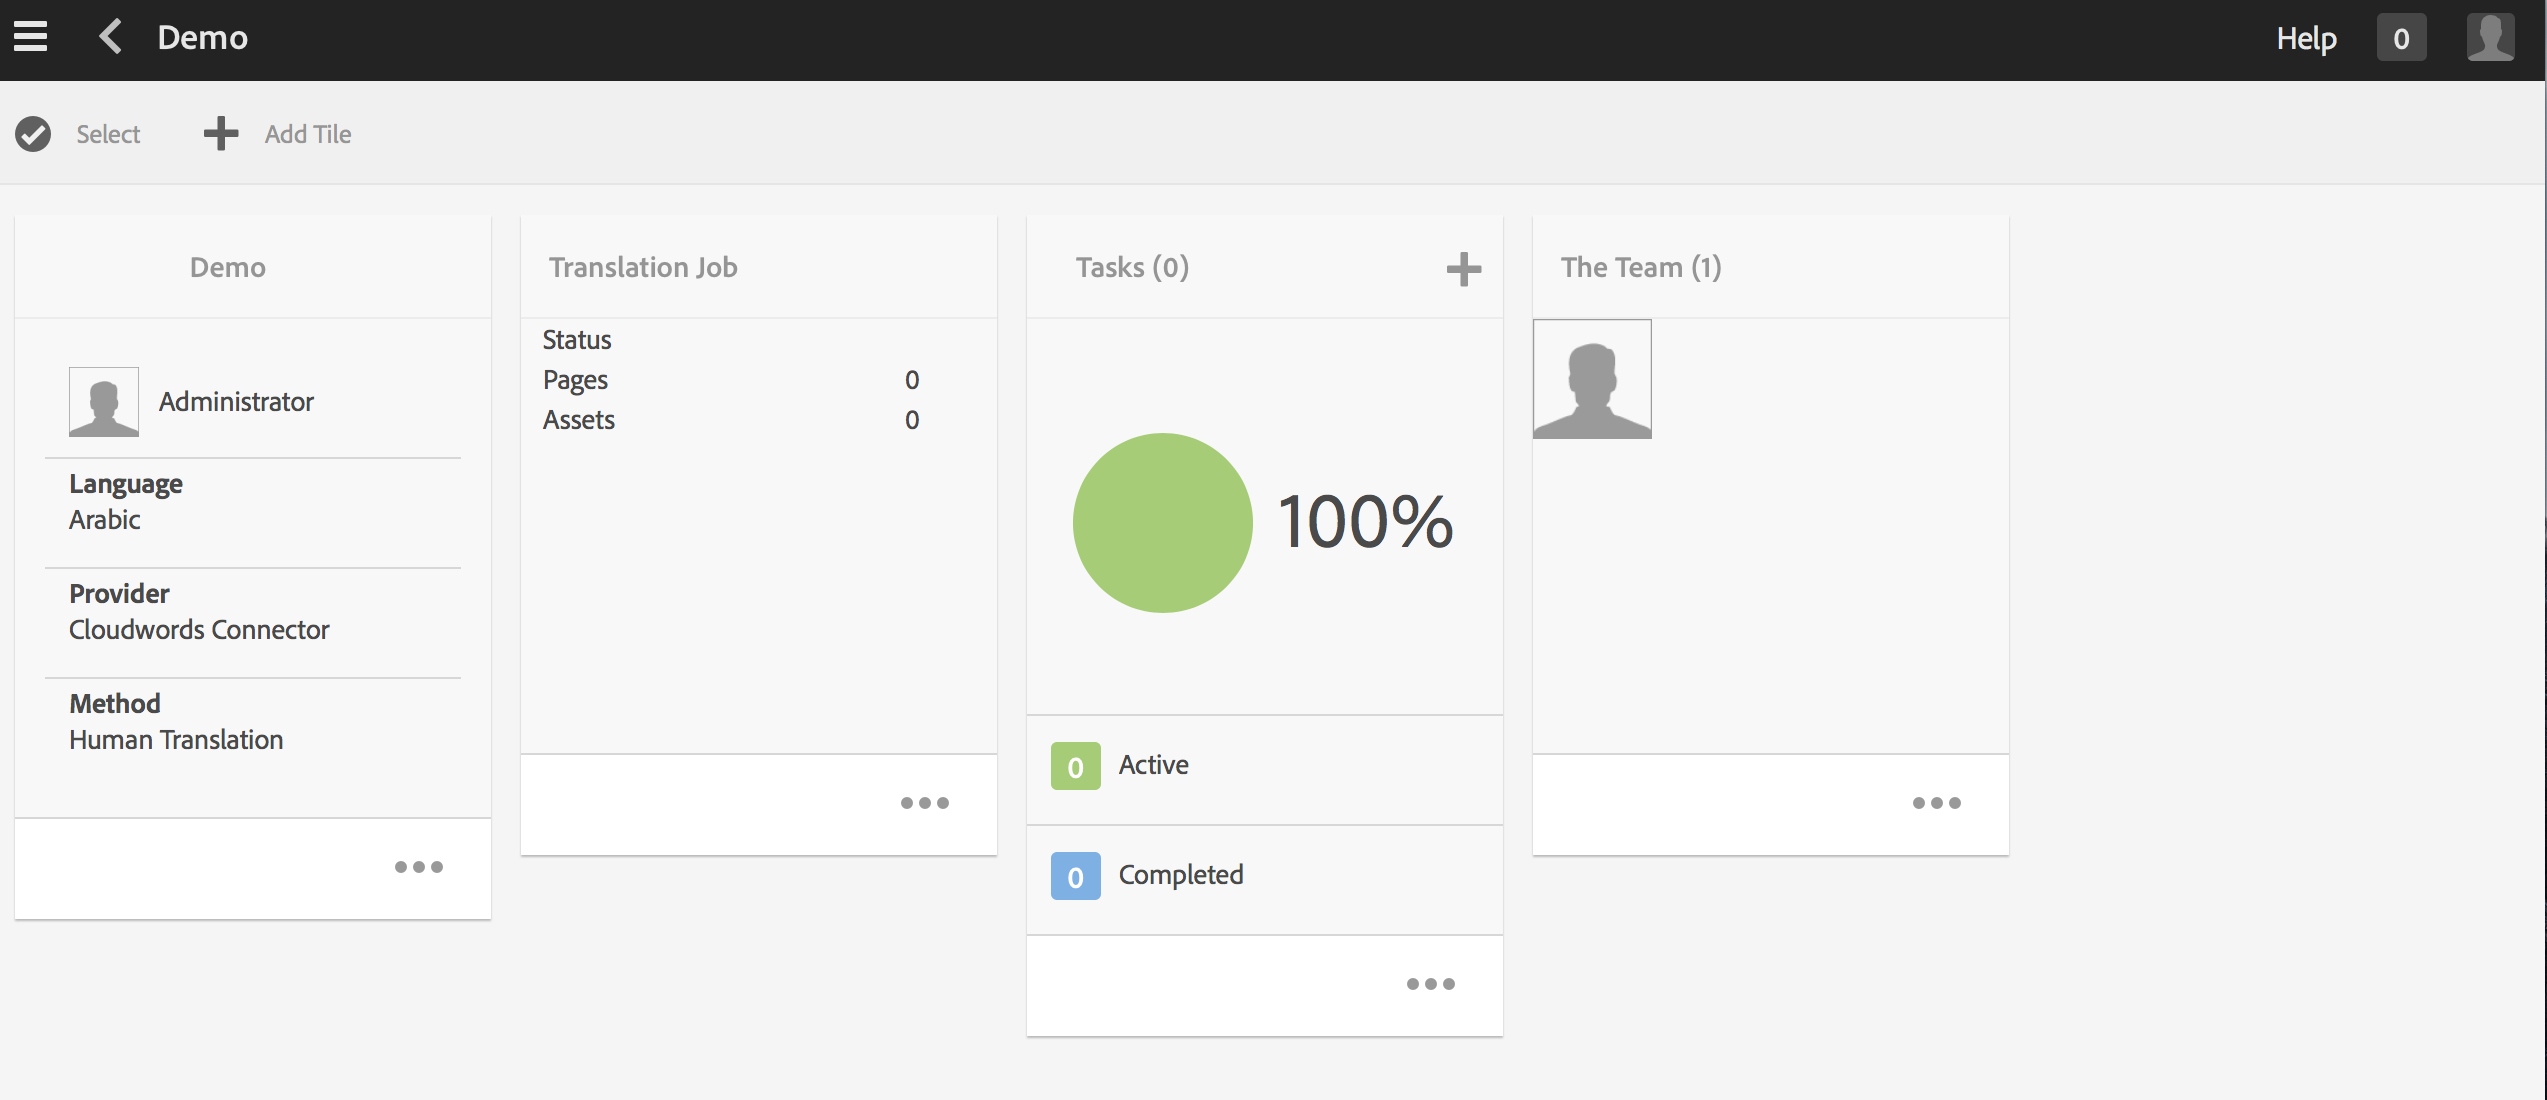Click the Add Tile plus icon
Screen dimensions: 2547x1100
[x=221, y=134]
